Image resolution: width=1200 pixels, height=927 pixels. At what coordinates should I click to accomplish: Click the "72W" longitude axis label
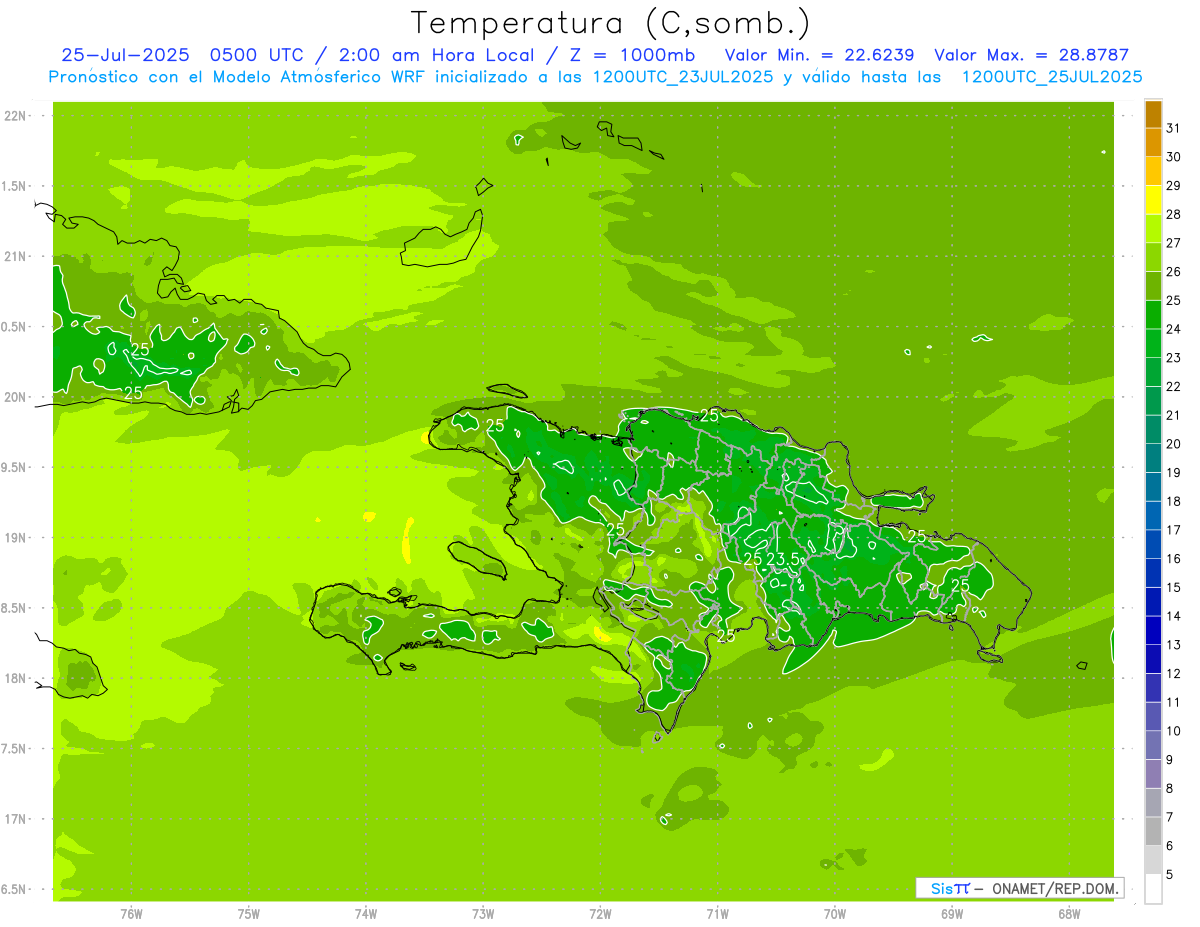(600, 913)
